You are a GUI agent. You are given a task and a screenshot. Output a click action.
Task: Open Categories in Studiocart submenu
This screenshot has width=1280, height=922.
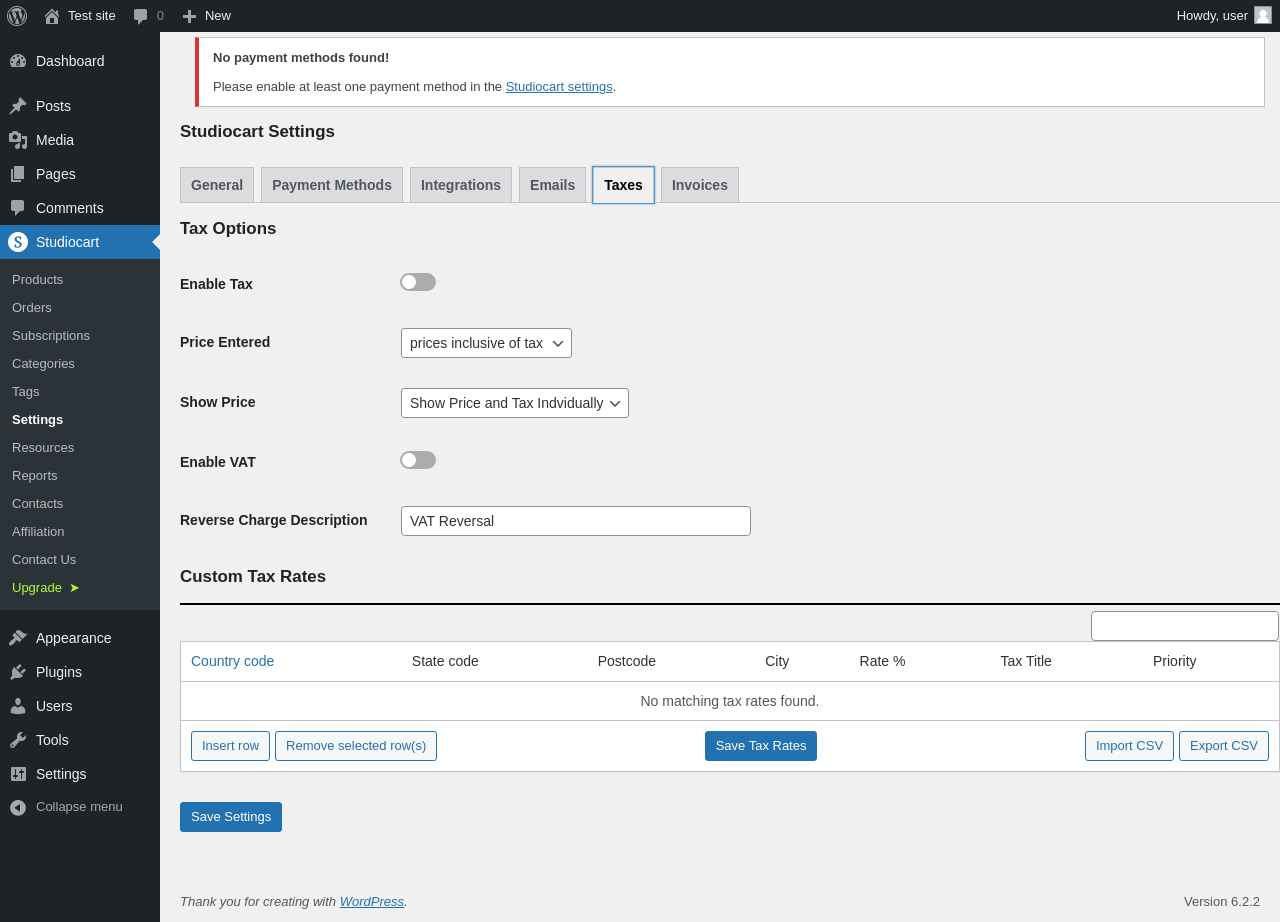pyautogui.click(x=43, y=364)
